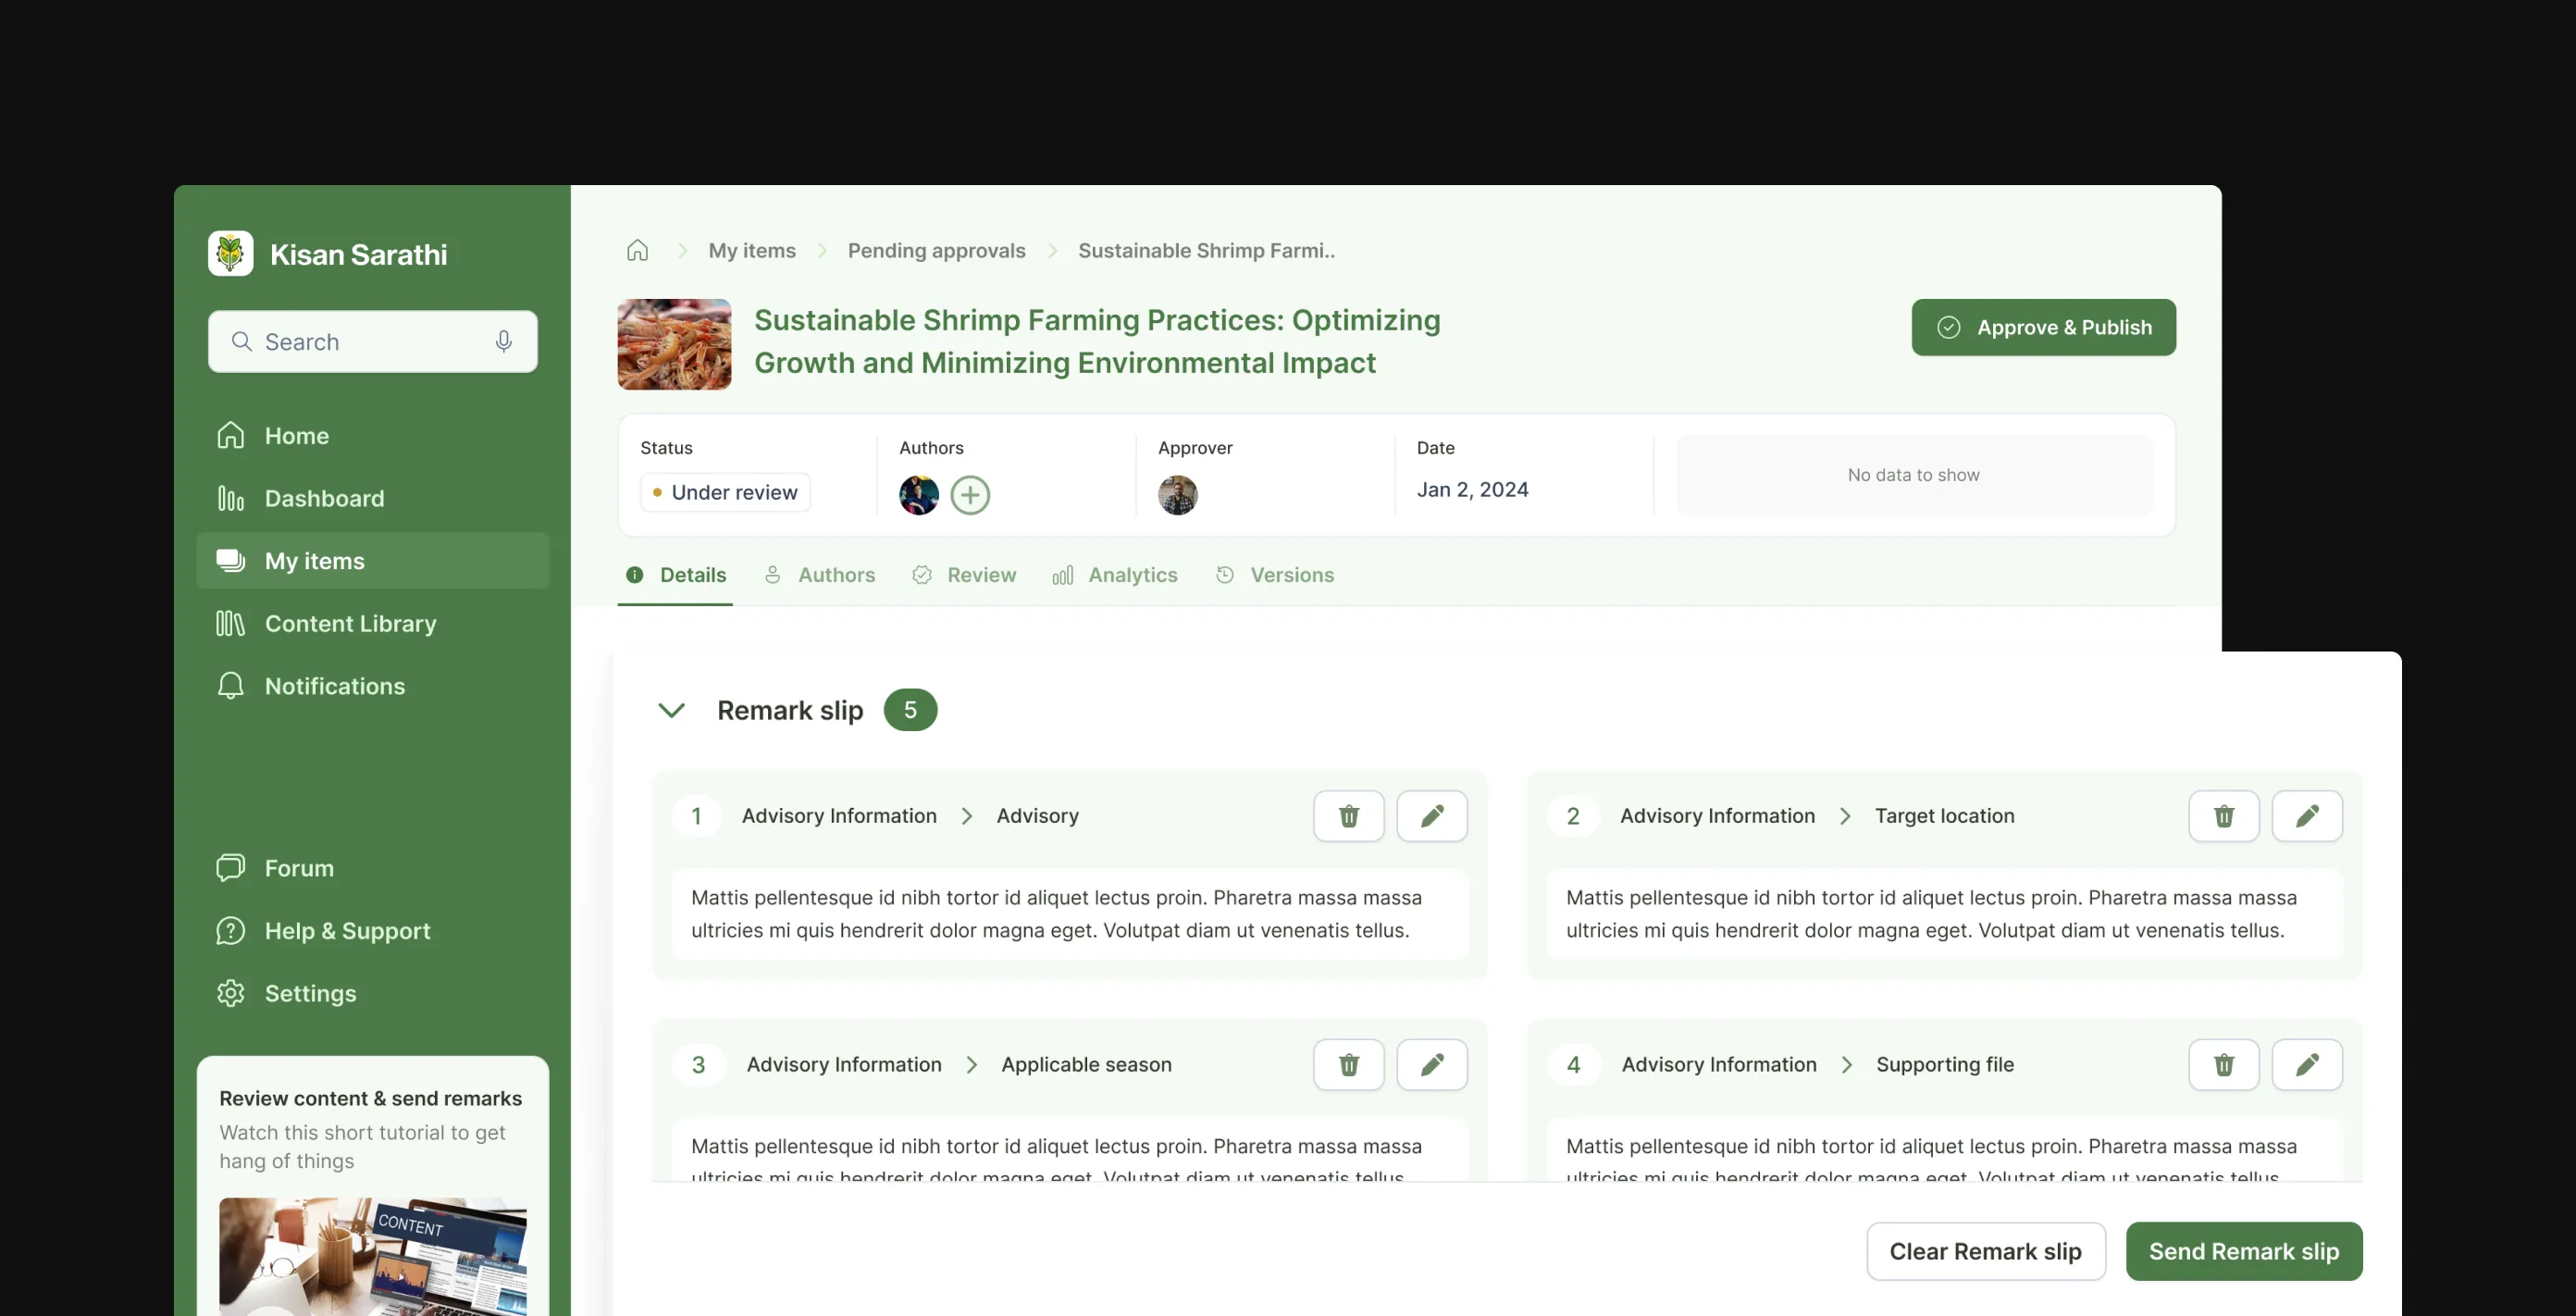The image size is (2576, 1316).
Task: Open Dashboard from the sidebar
Action: point(372,498)
